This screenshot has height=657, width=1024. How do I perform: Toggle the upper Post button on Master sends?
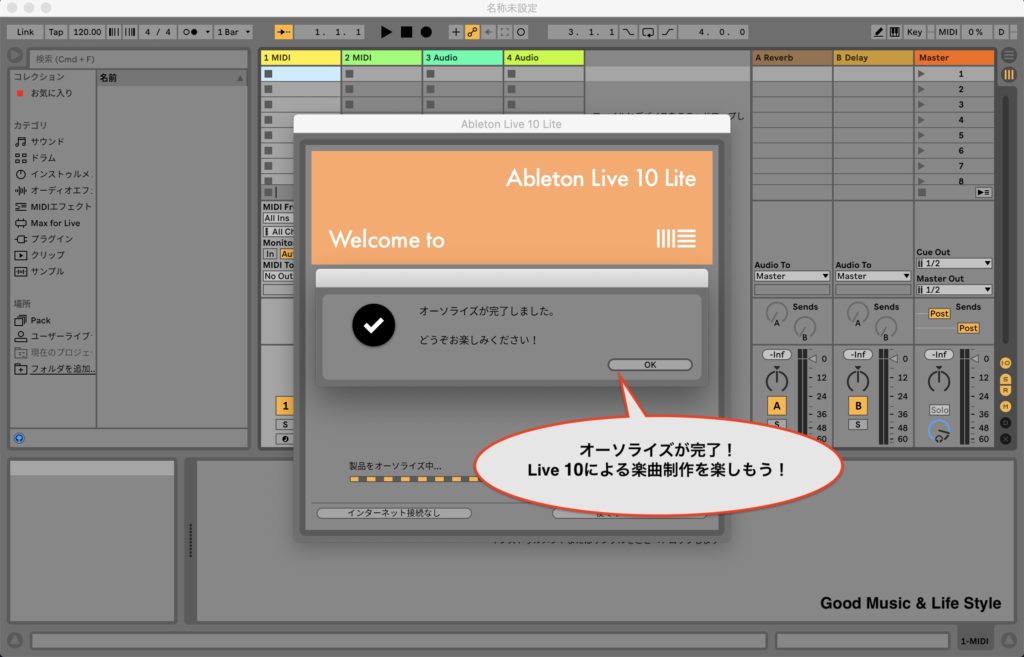coord(939,313)
